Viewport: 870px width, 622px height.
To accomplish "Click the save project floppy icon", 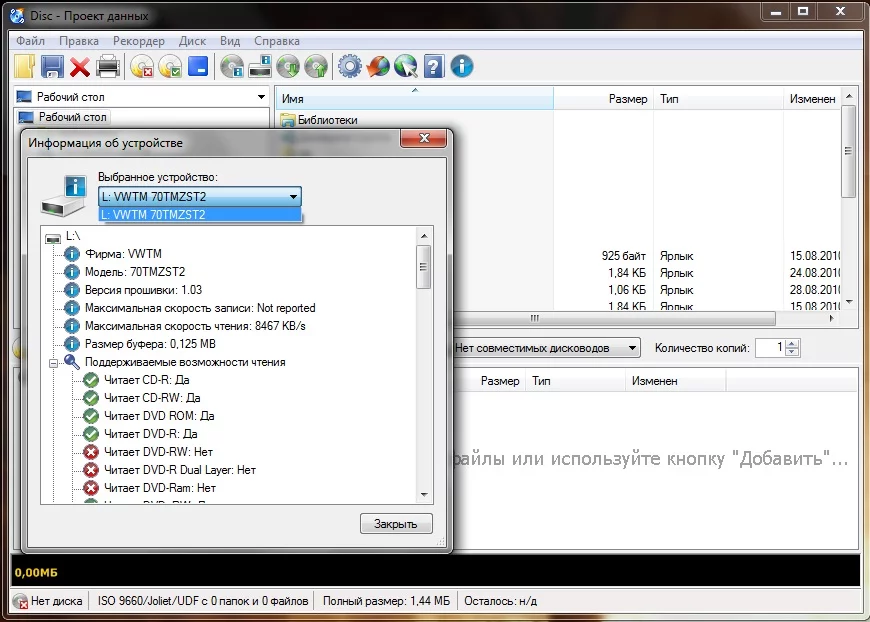I will coord(52,67).
